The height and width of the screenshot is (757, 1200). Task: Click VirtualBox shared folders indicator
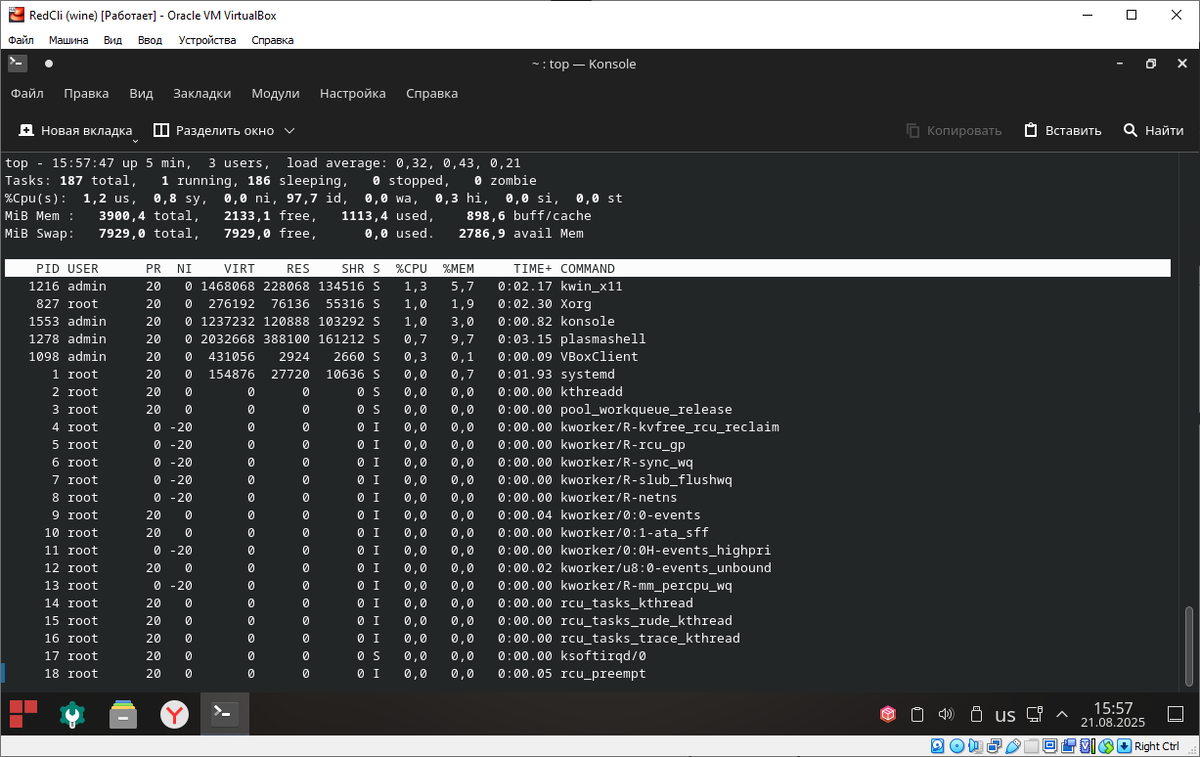click(x=1032, y=746)
